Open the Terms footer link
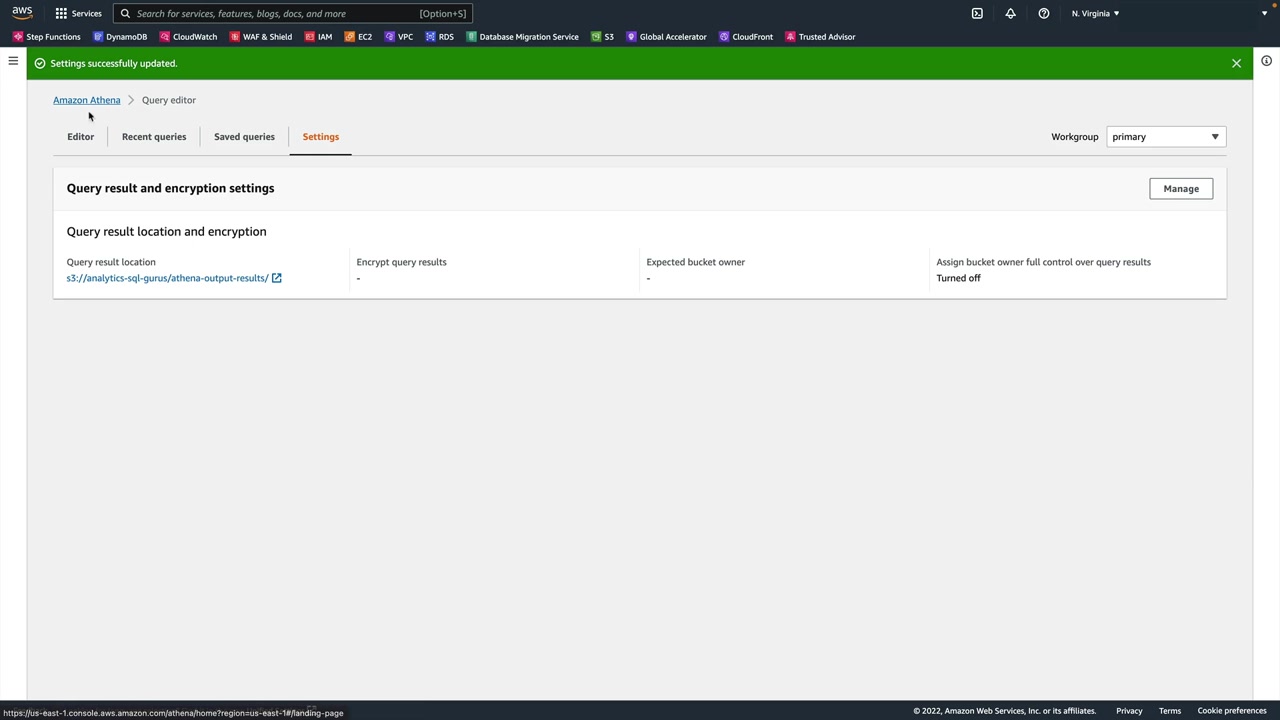The width and height of the screenshot is (1280, 720). (1170, 711)
